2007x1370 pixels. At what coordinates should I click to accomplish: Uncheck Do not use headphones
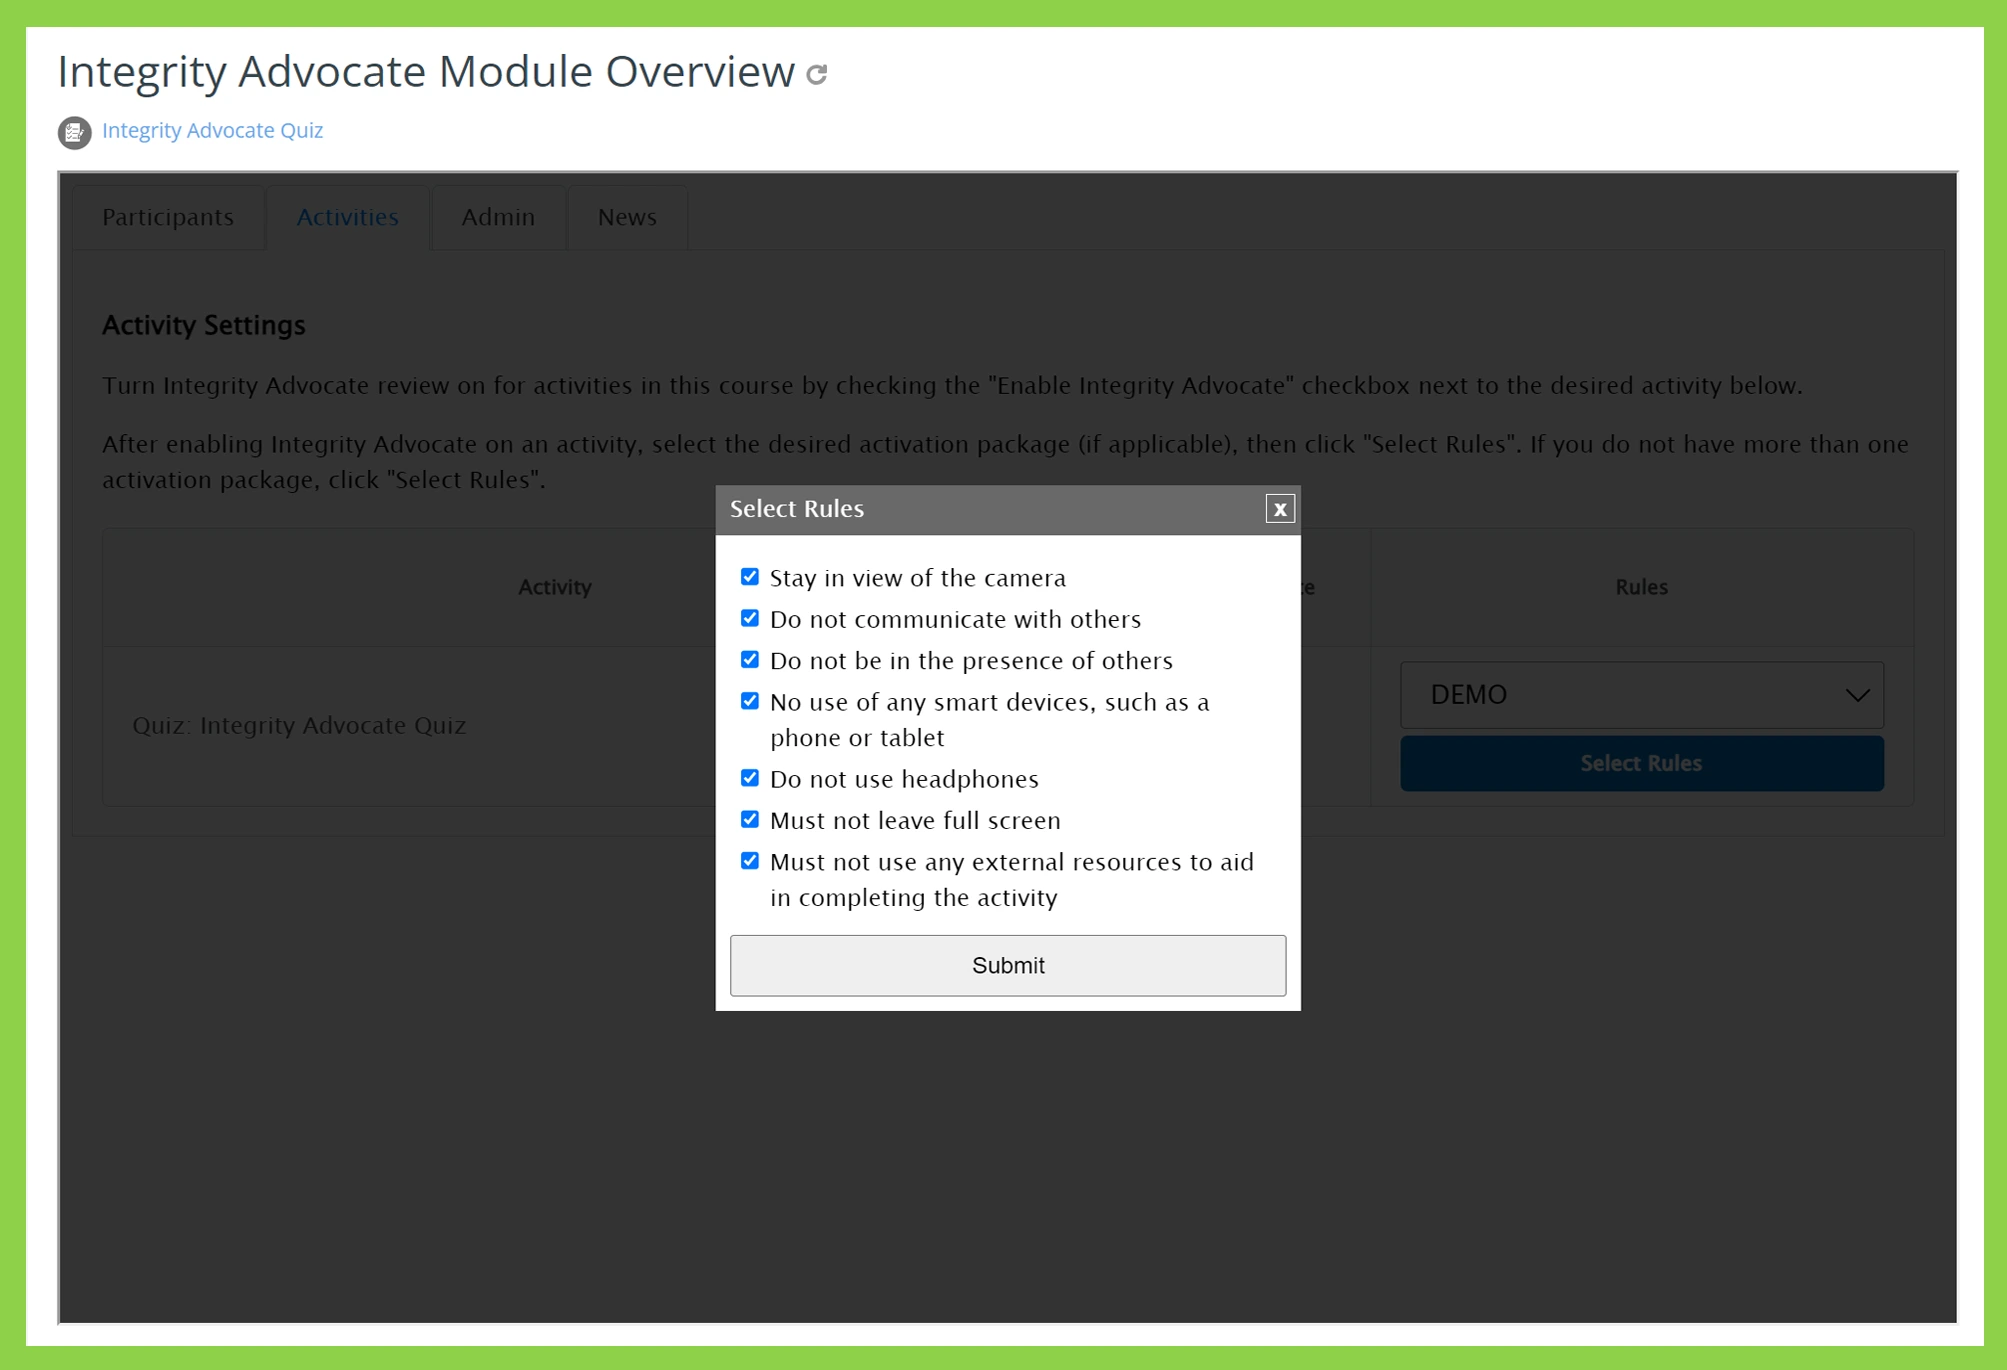click(x=750, y=778)
